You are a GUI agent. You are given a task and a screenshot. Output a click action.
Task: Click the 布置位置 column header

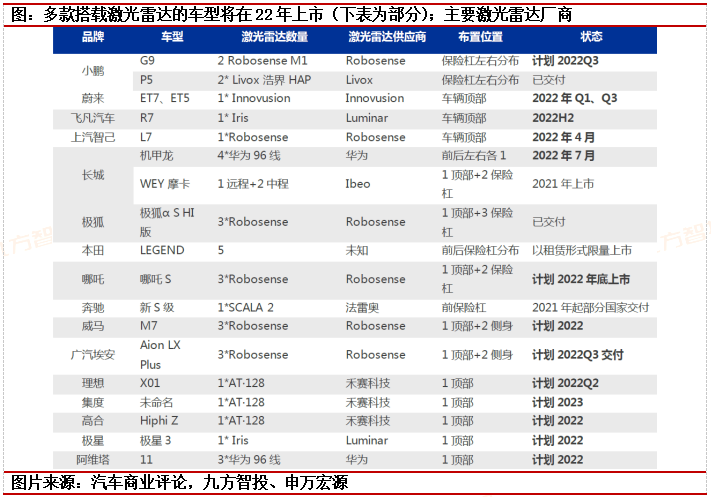click(x=481, y=37)
